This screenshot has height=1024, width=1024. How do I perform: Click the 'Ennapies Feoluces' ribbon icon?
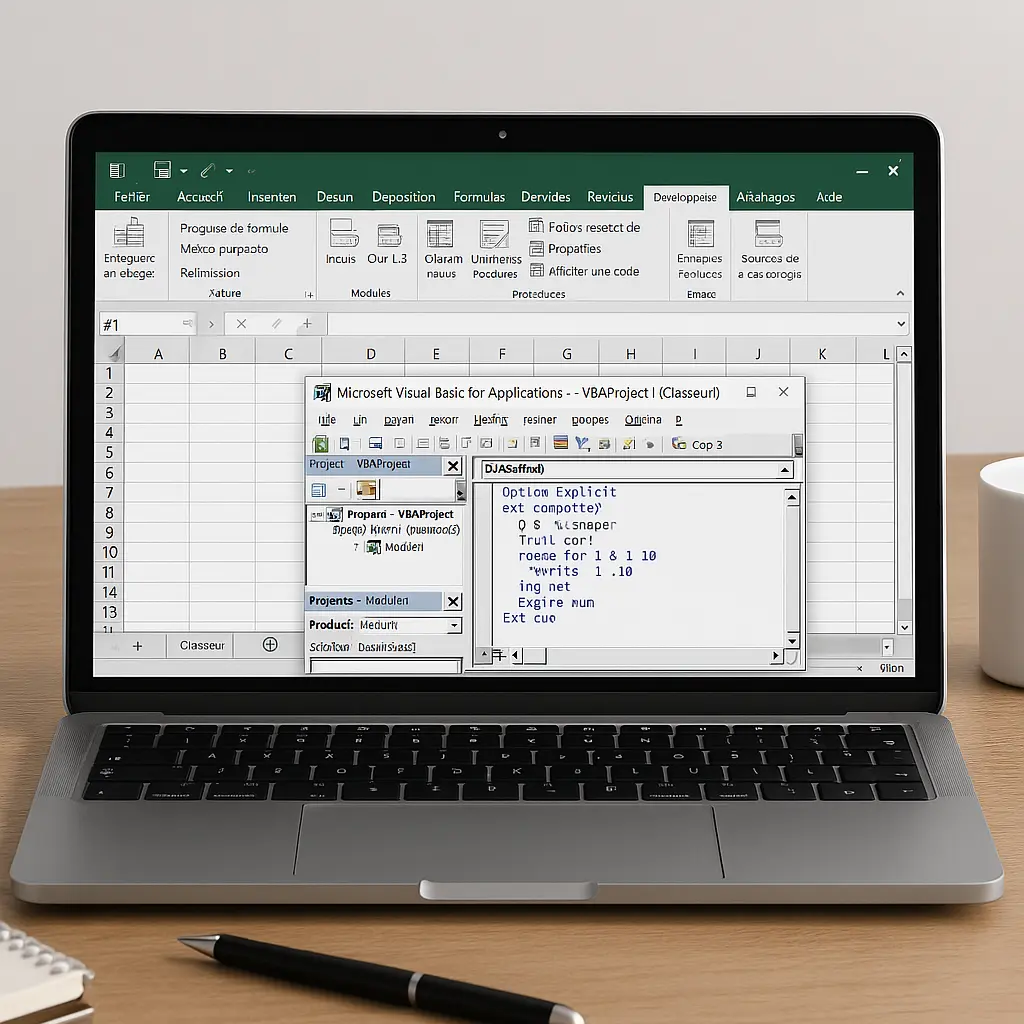pyautogui.click(x=701, y=234)
